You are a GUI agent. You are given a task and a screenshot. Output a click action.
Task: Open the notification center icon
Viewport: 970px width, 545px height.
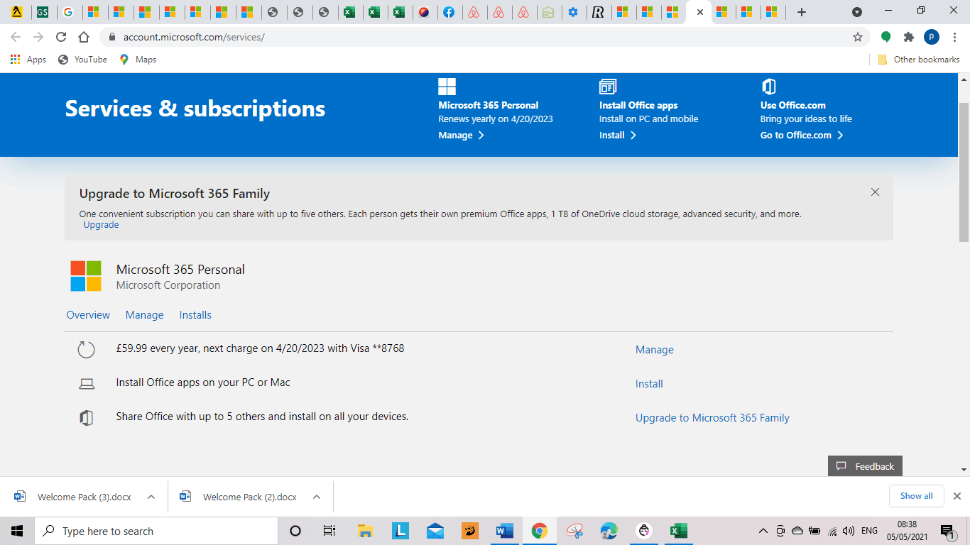click(x=948, y=531)
